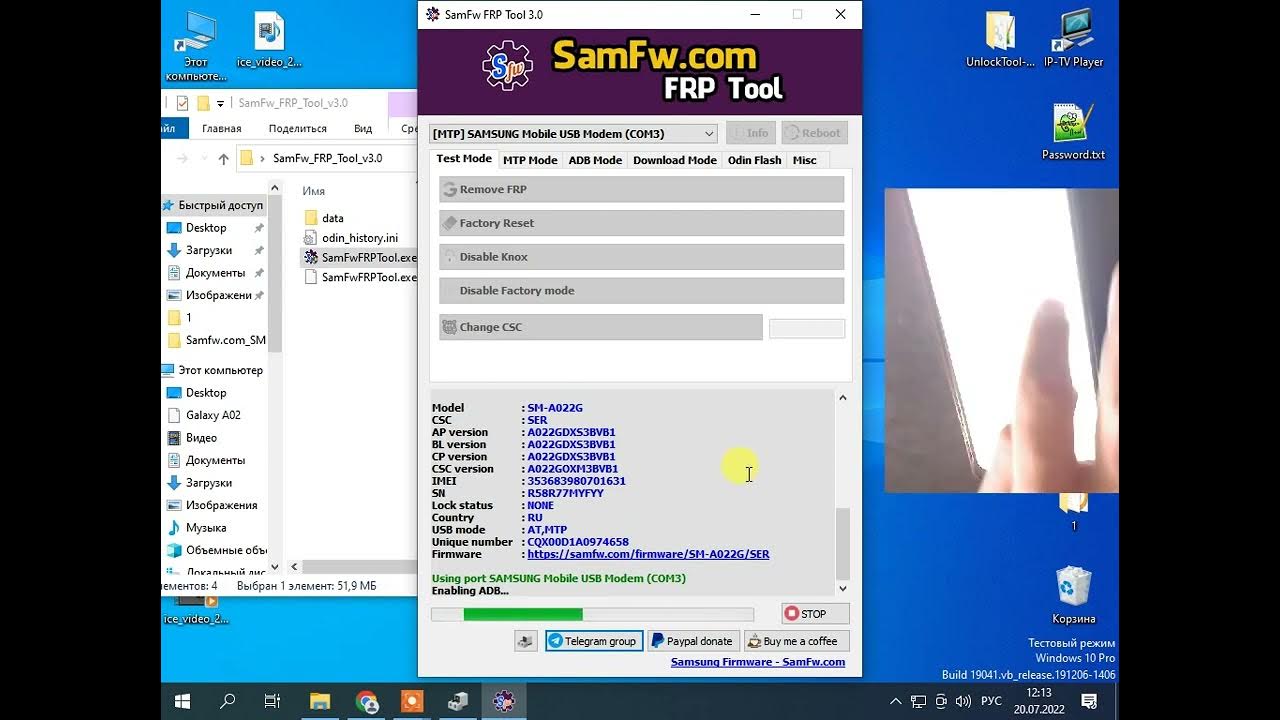
Task: Click the Имя column header in Explorer
Action: (314, 190)
